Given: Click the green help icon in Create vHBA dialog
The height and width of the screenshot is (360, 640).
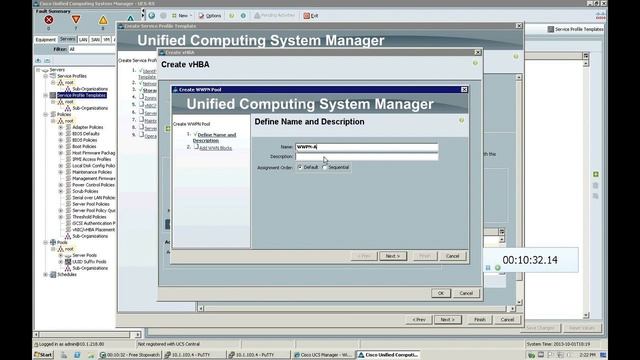Looking at the screenshot, I should tap(475, 63).
